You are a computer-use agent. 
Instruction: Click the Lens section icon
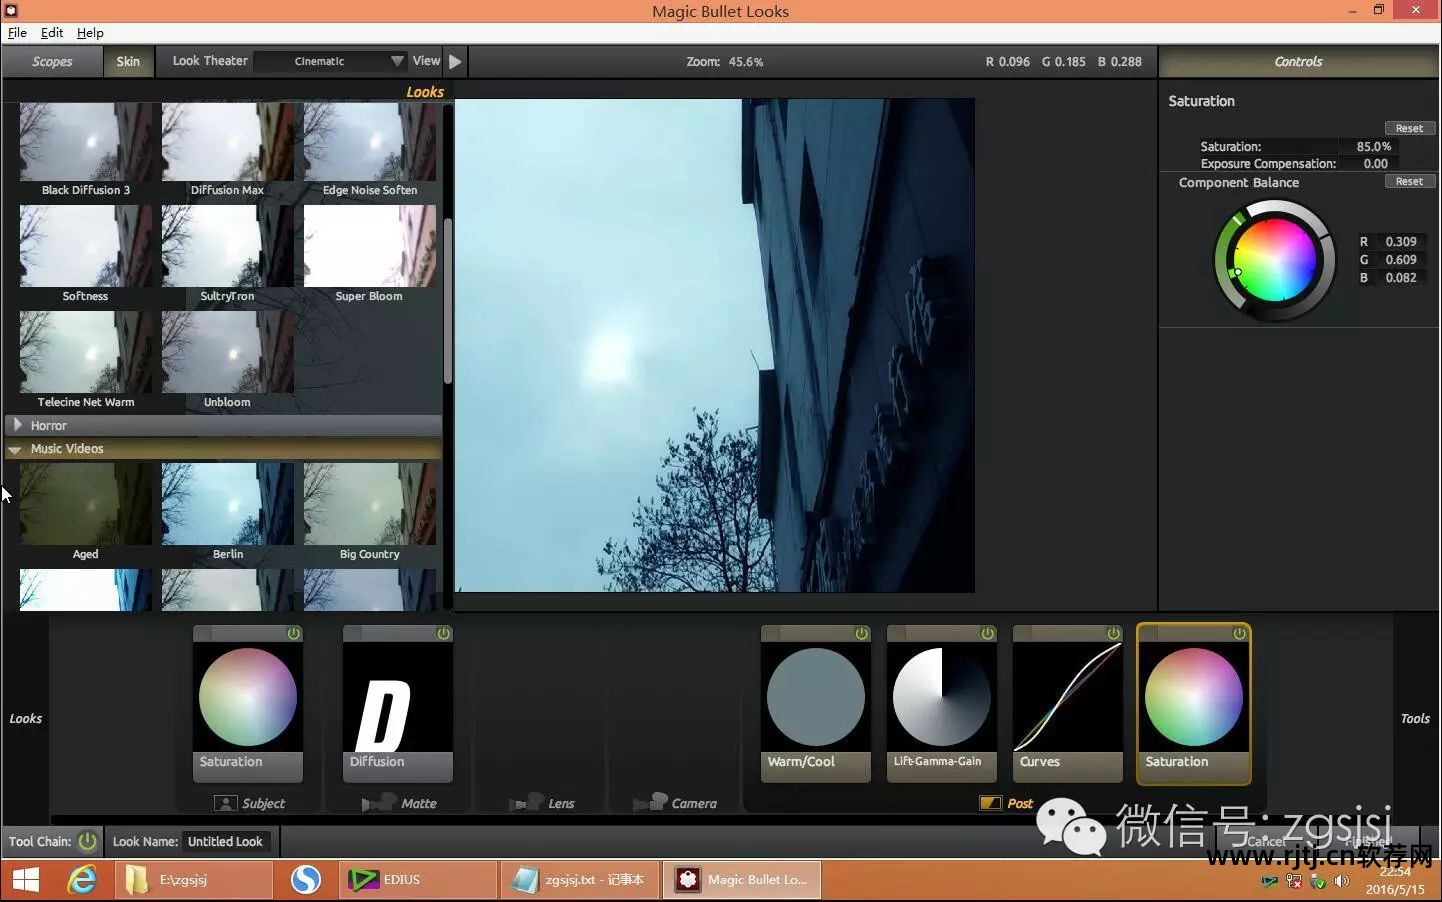527,803
